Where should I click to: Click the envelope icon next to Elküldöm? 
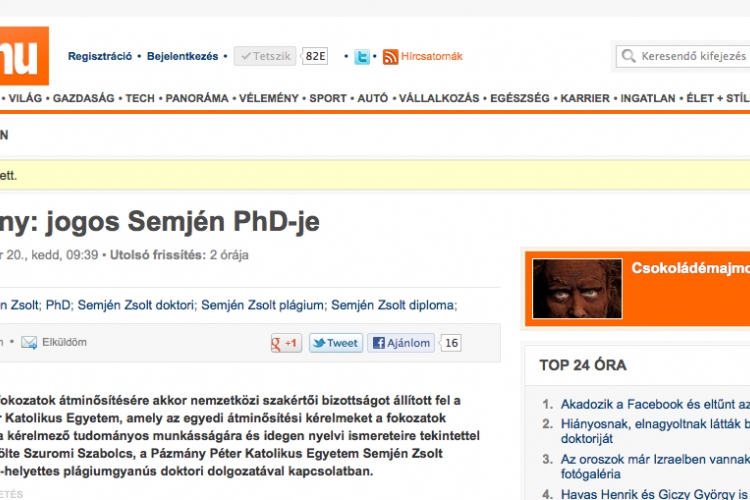coord(29,343)
